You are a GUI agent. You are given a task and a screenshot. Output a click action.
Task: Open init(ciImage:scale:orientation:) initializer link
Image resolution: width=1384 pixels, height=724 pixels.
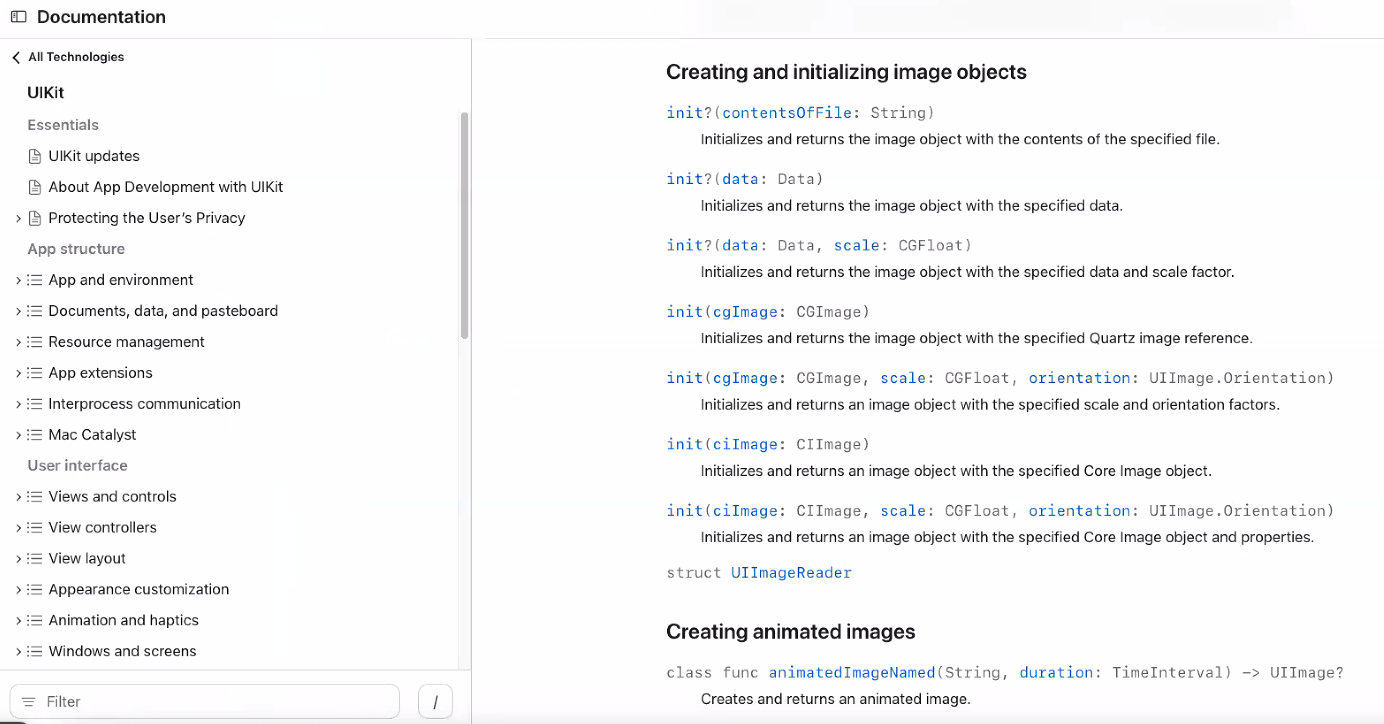click(x=1001, y=511)
